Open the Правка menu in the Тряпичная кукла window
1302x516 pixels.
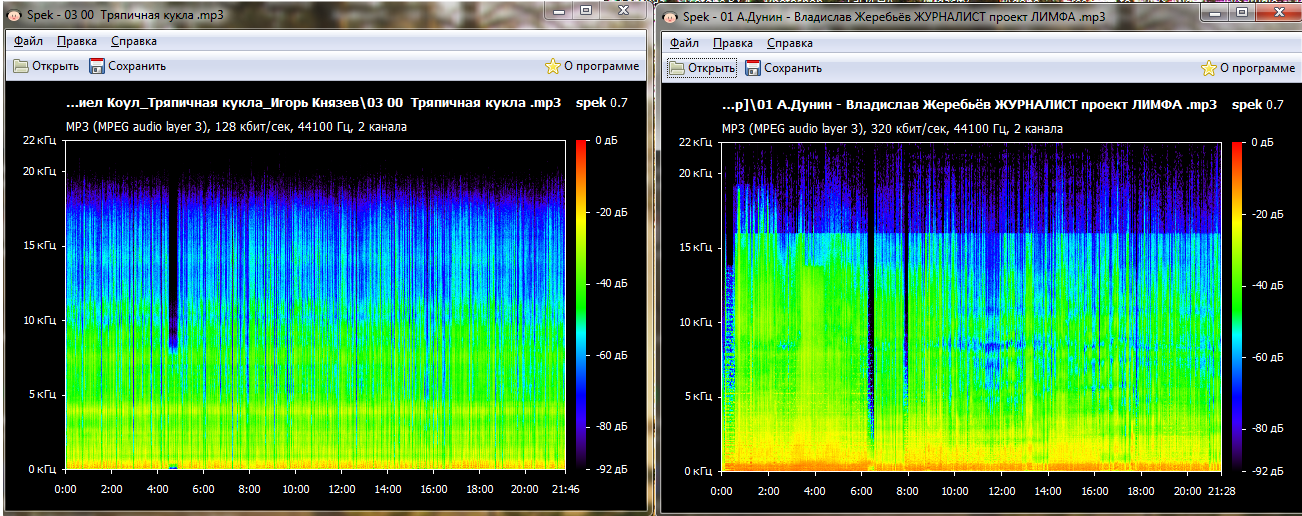(77, 41)
